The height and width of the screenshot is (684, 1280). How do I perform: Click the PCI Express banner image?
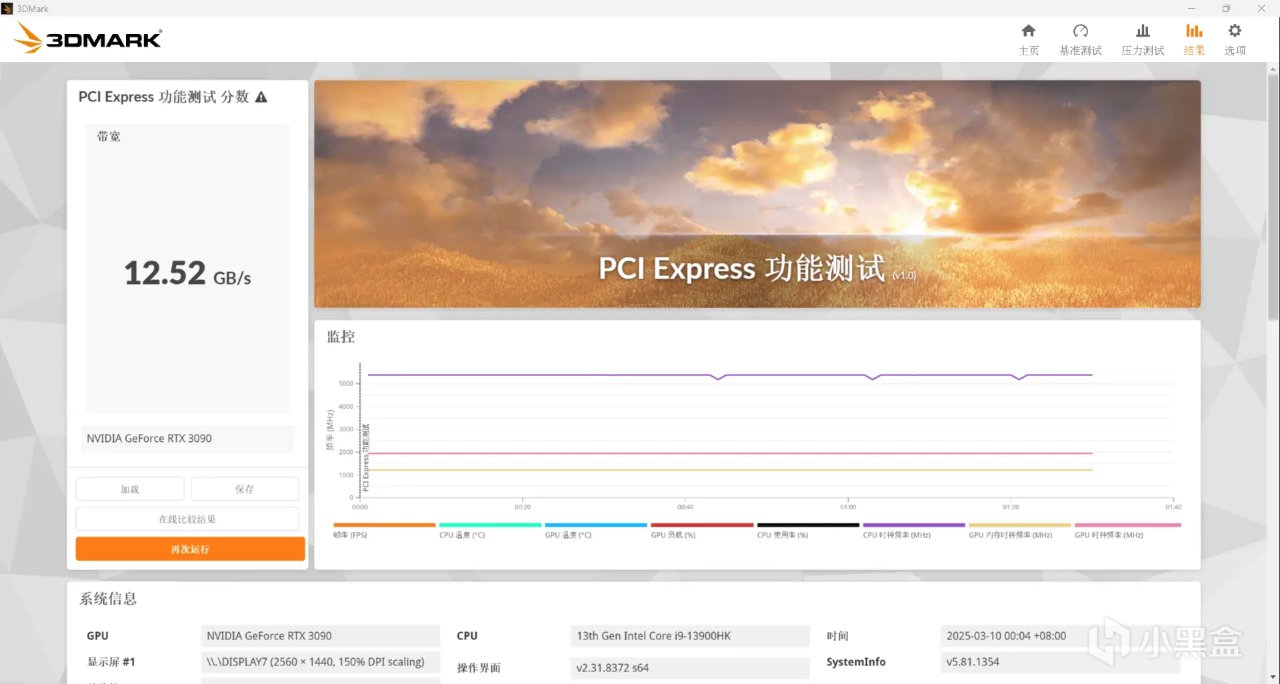(757, 194)
